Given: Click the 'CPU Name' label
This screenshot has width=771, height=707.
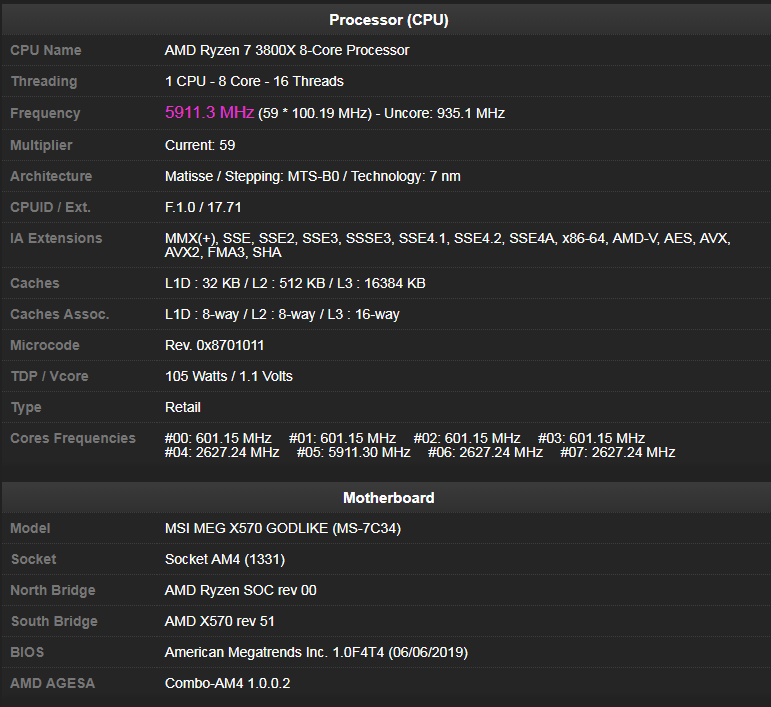Looking at the screenshot, I should coord(46,50).
